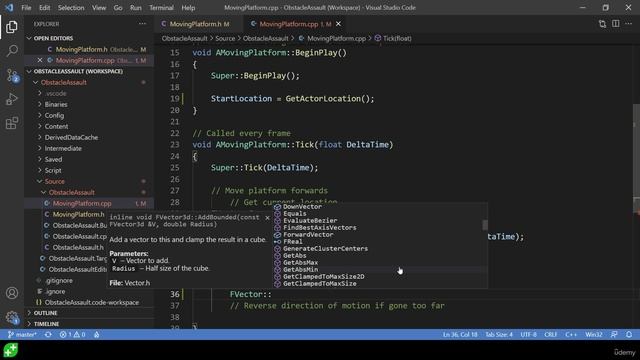Change CRLF end of line sequence
The image size is (640, 360).
click(551, 334)
